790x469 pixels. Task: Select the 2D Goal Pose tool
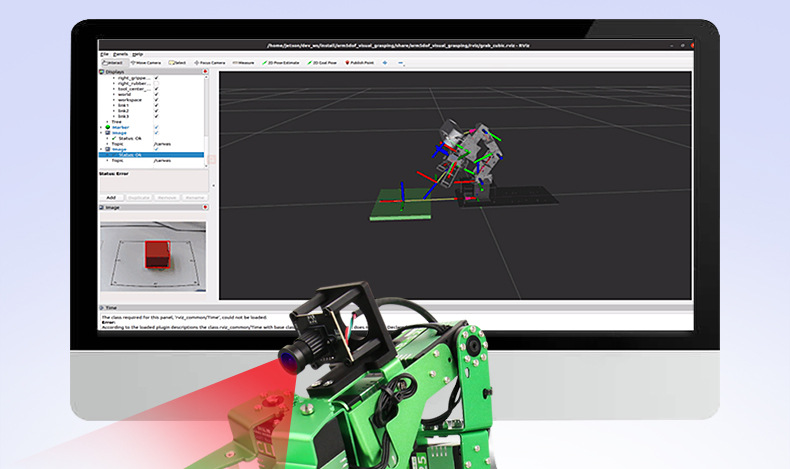pos(324,62)
